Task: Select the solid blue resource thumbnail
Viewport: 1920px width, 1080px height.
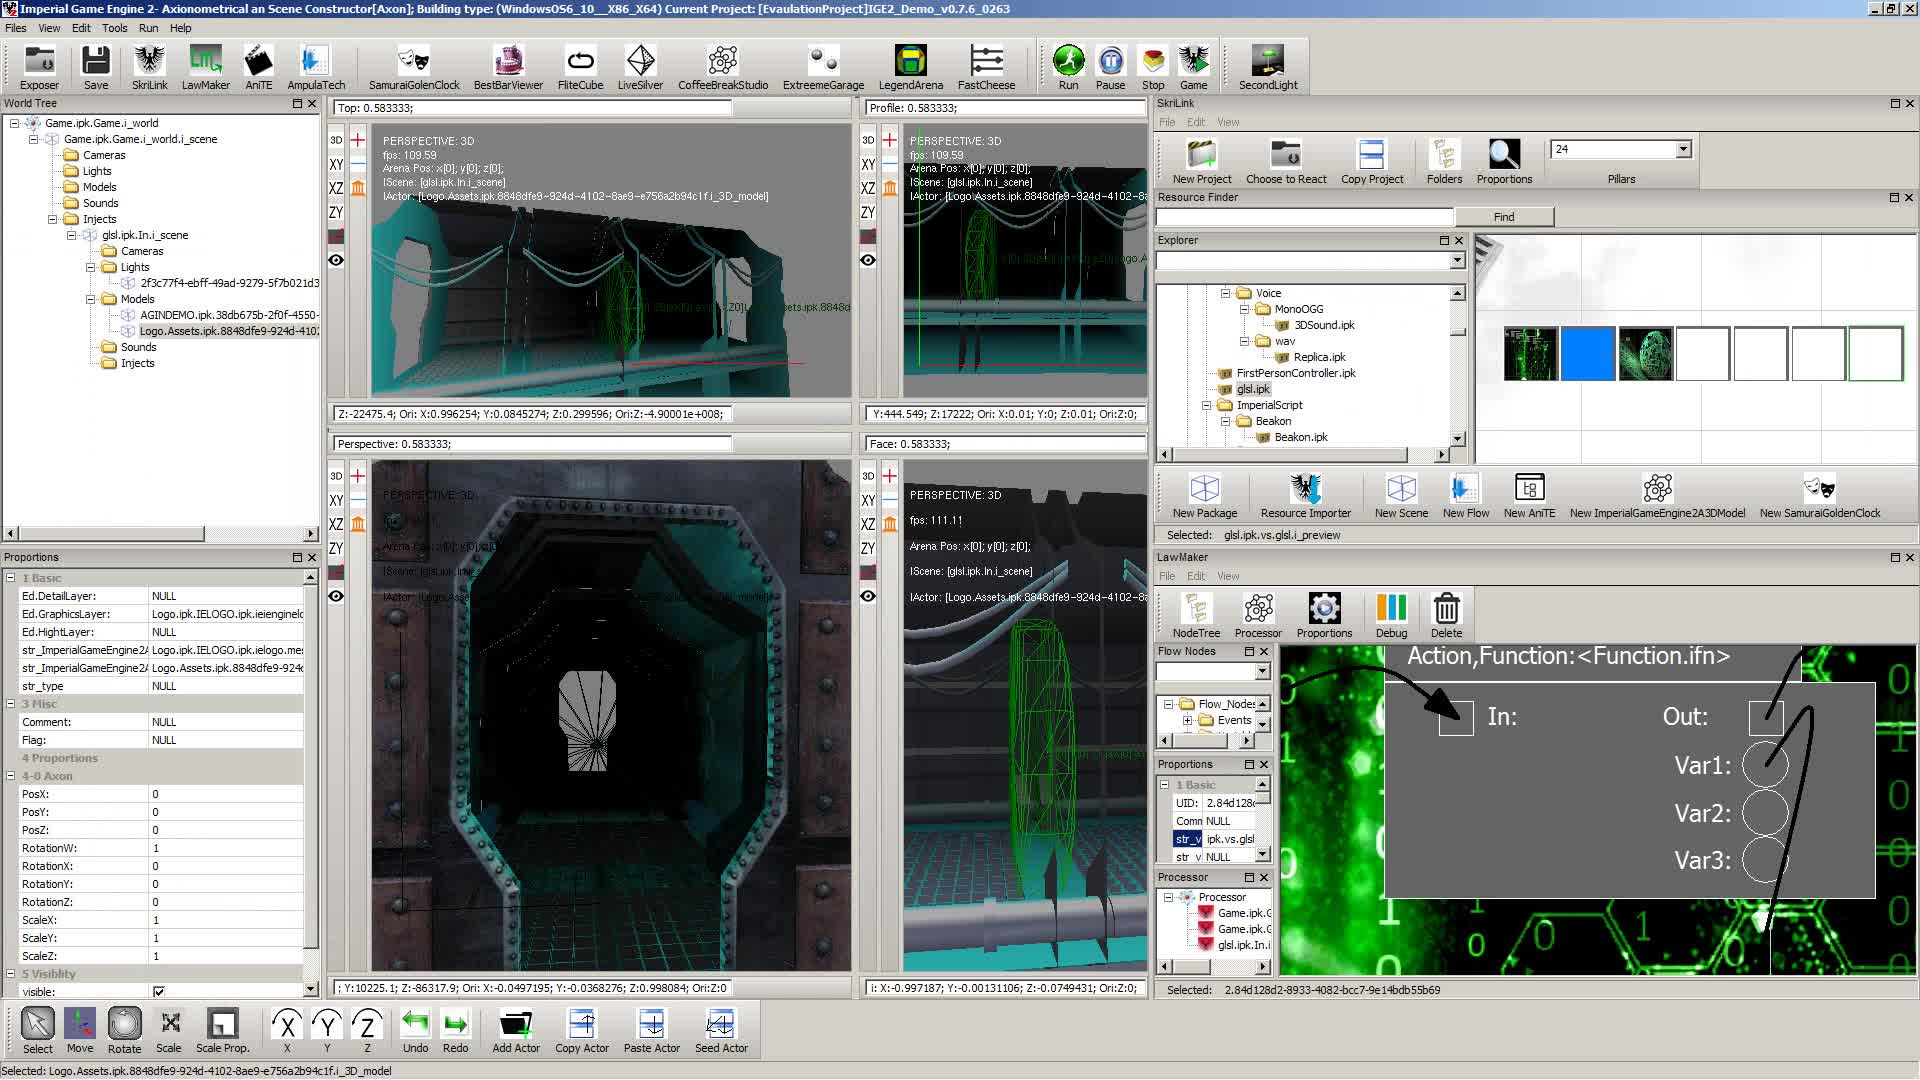Action: pos(1588,354)
